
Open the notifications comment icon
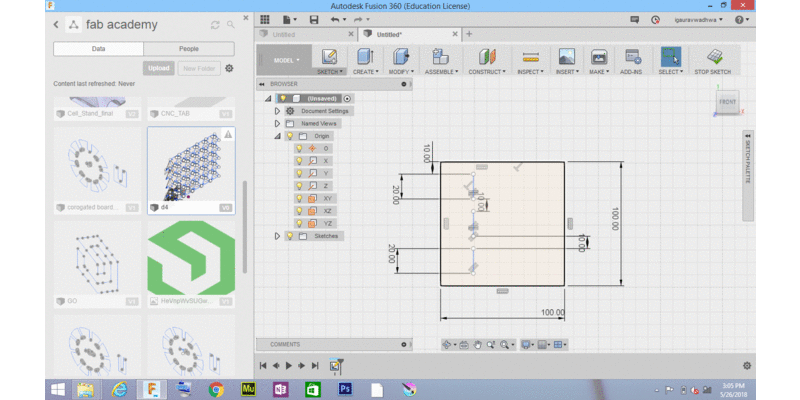point(634,19)
